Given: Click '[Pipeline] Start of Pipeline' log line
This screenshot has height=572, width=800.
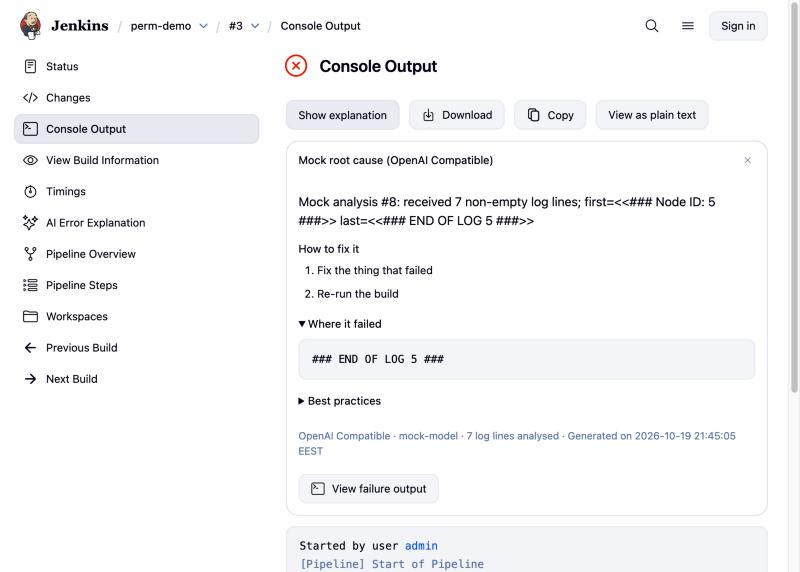Looking at the screenshot, I should tap(392, 564).
